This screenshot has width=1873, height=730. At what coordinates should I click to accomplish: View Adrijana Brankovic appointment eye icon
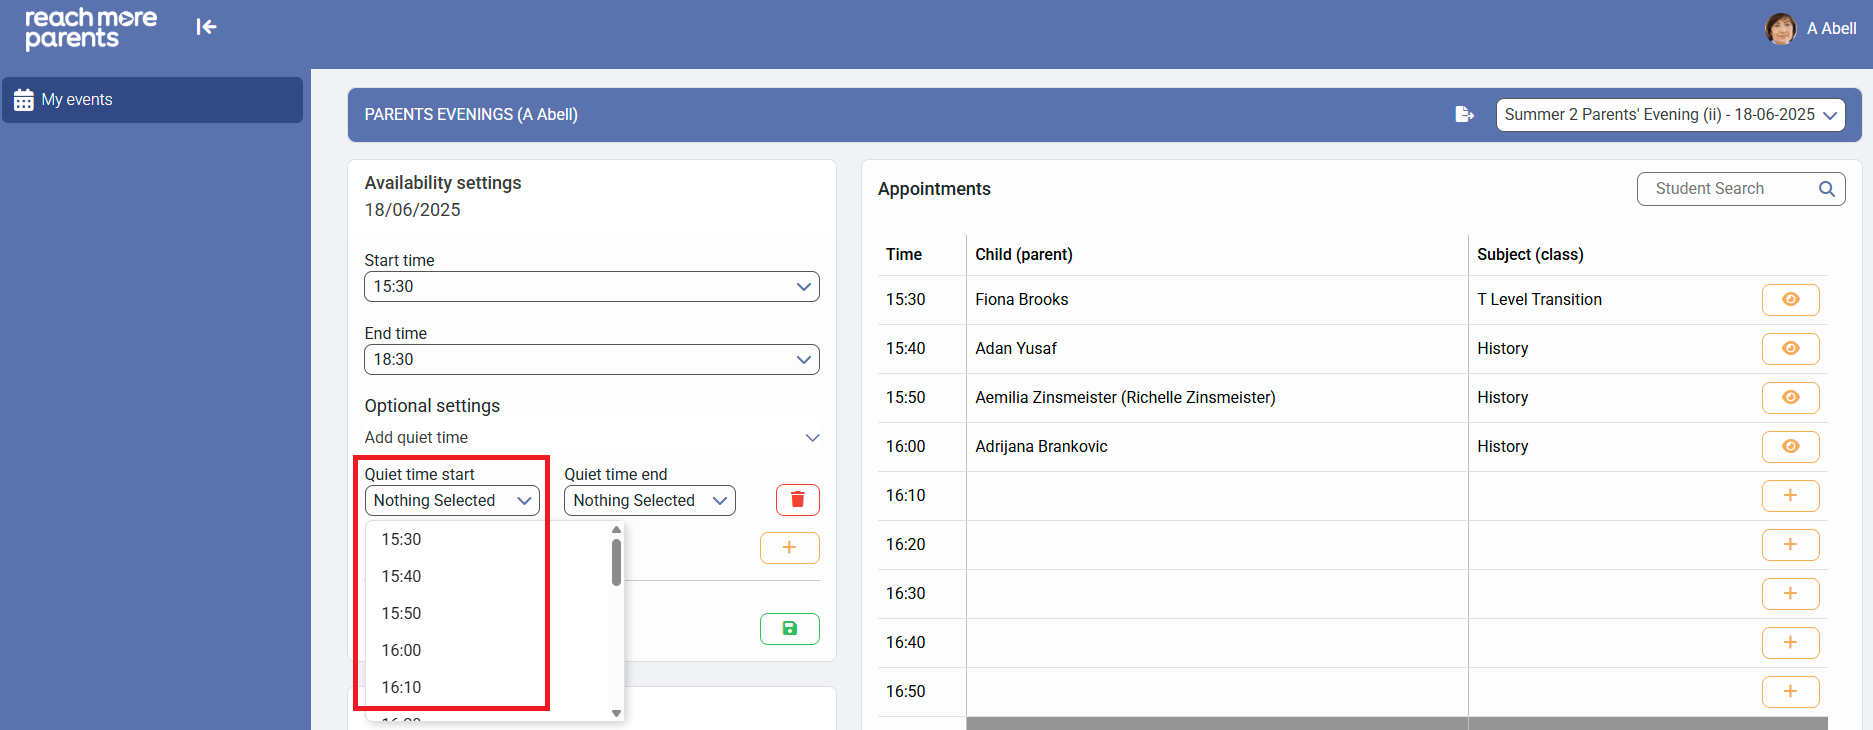pyautogui.click(x=1789, y=447)
